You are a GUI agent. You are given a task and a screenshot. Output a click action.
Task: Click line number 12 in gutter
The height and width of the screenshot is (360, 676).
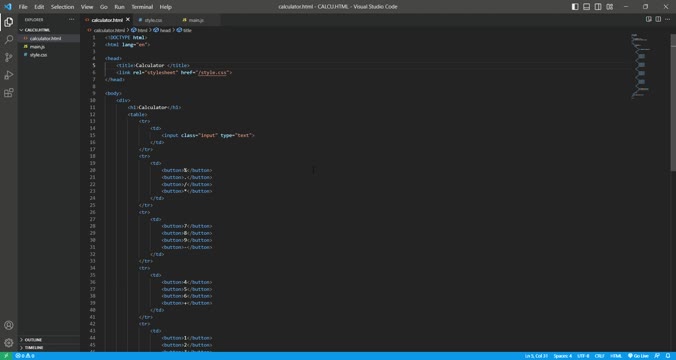click(x=93, y=114)
